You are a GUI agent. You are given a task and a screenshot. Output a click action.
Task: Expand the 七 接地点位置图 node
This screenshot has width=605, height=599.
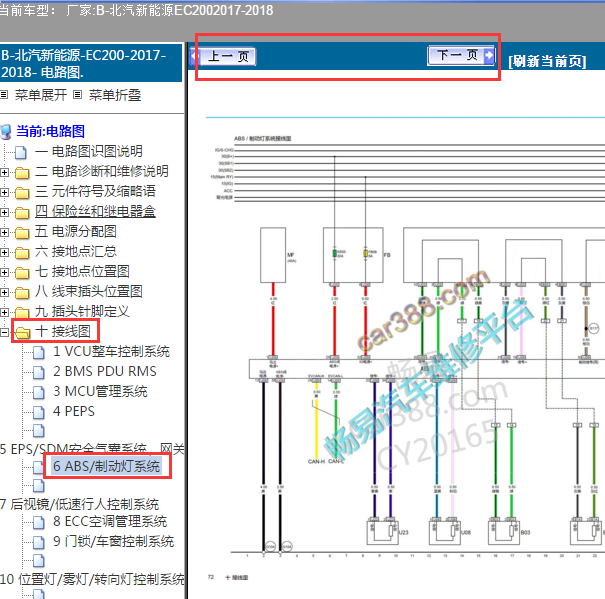[x=4, y=272]
